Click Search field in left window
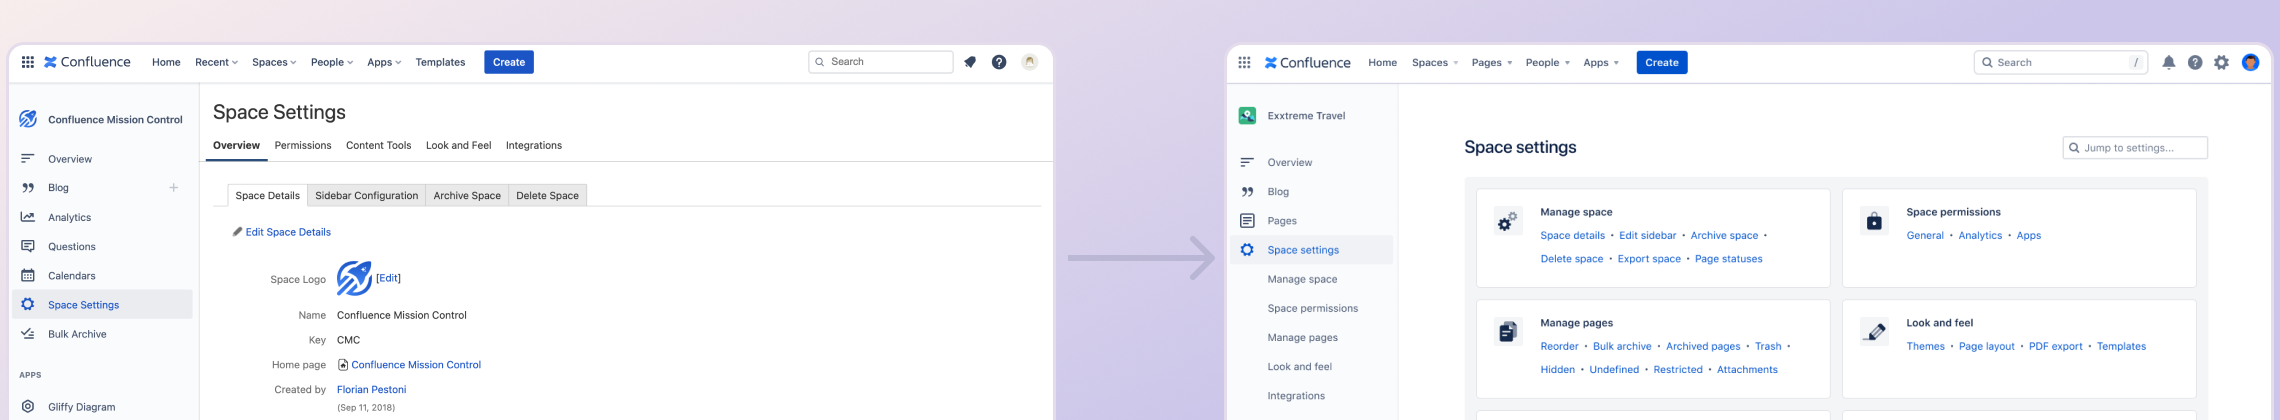 coord(881,62)
